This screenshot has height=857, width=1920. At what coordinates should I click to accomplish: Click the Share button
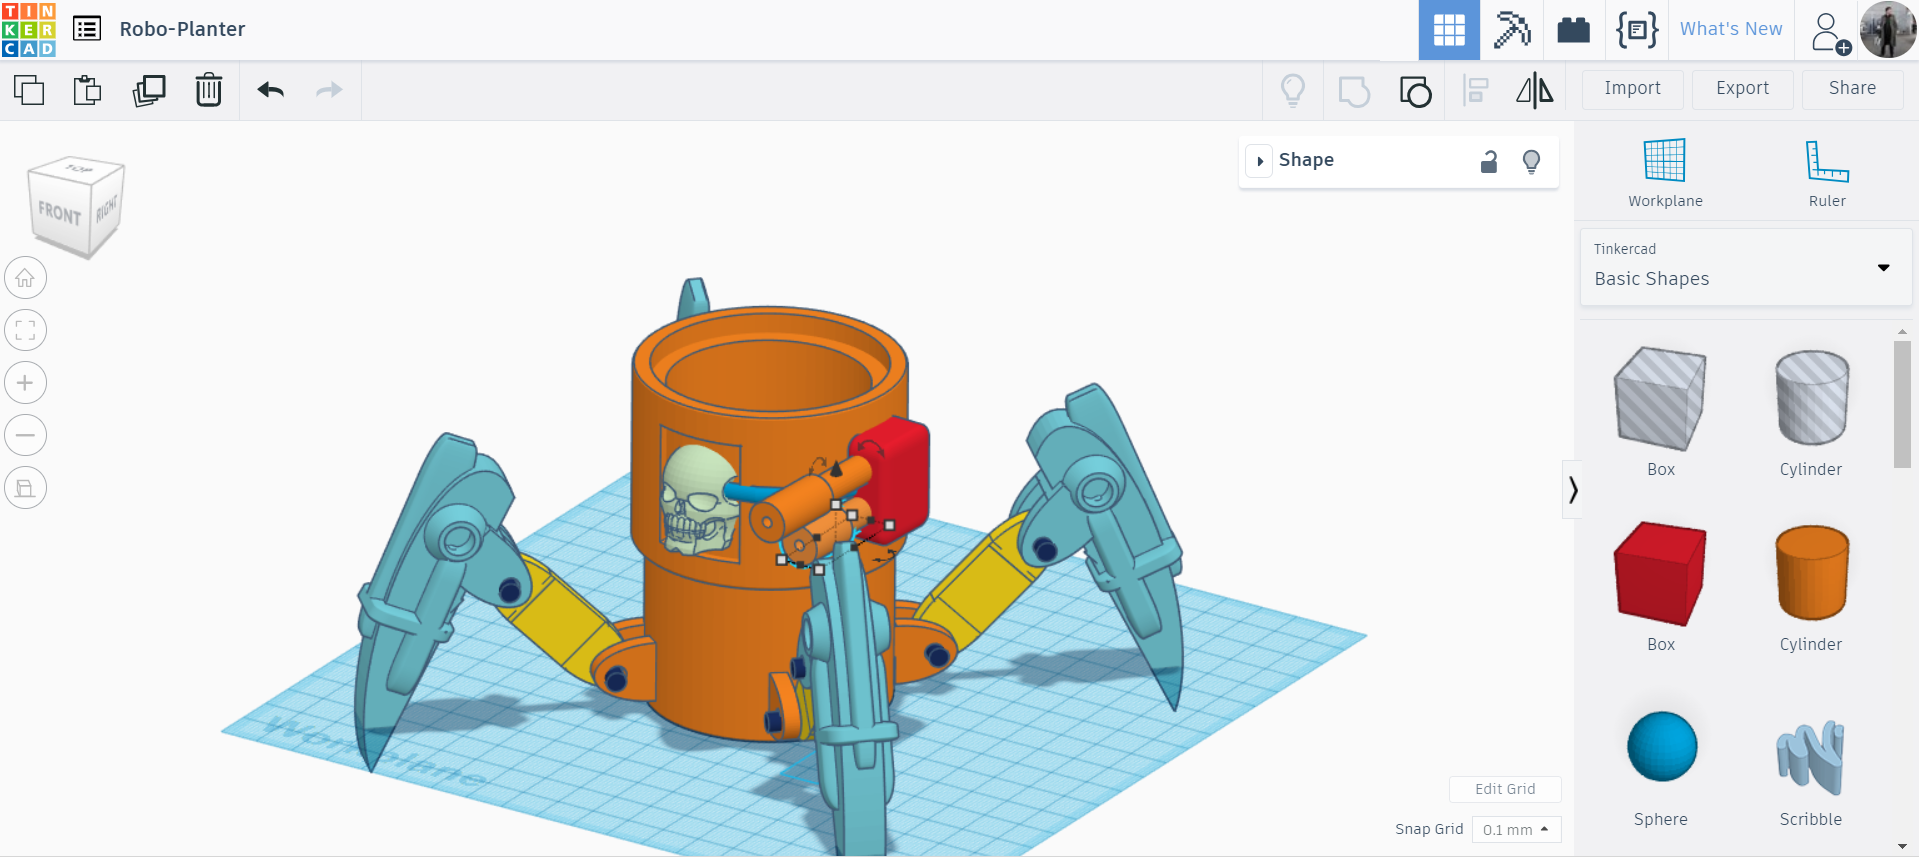click(x=1852, y=89)
